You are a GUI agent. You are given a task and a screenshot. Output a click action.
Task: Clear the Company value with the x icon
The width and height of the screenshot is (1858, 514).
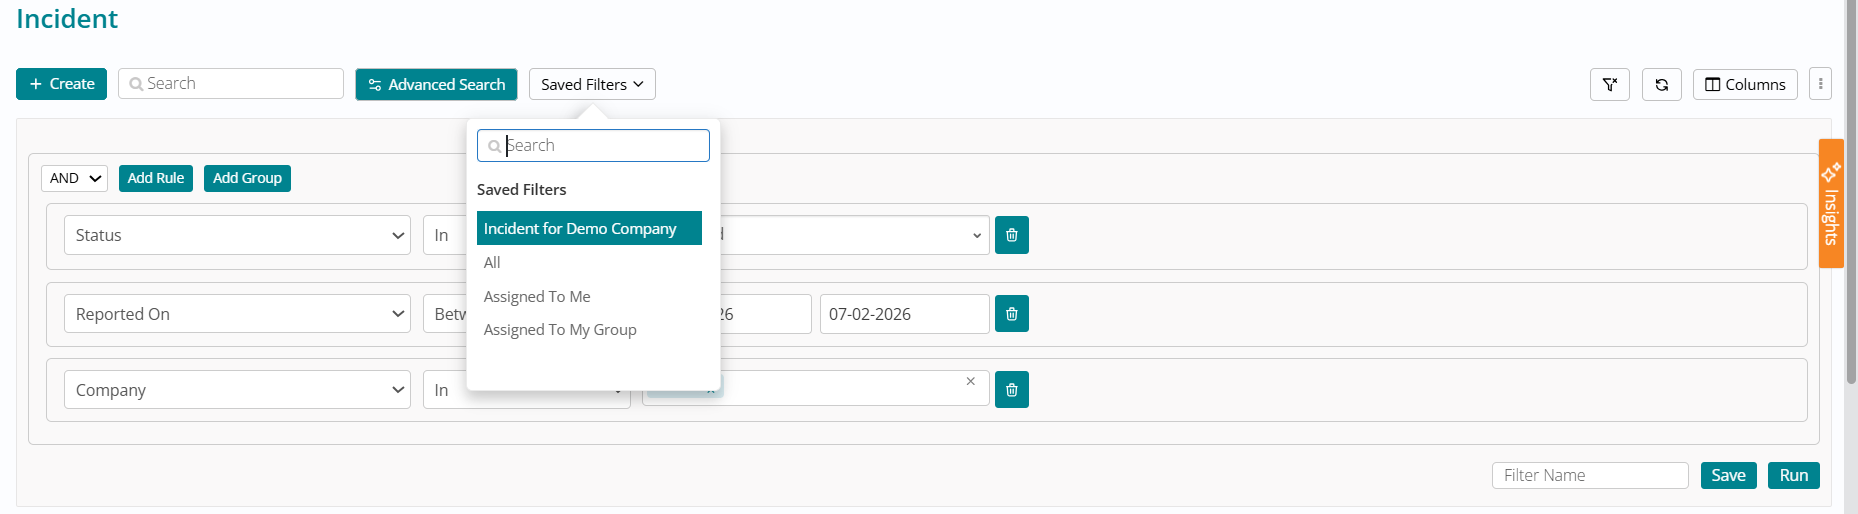pos(970,381)
